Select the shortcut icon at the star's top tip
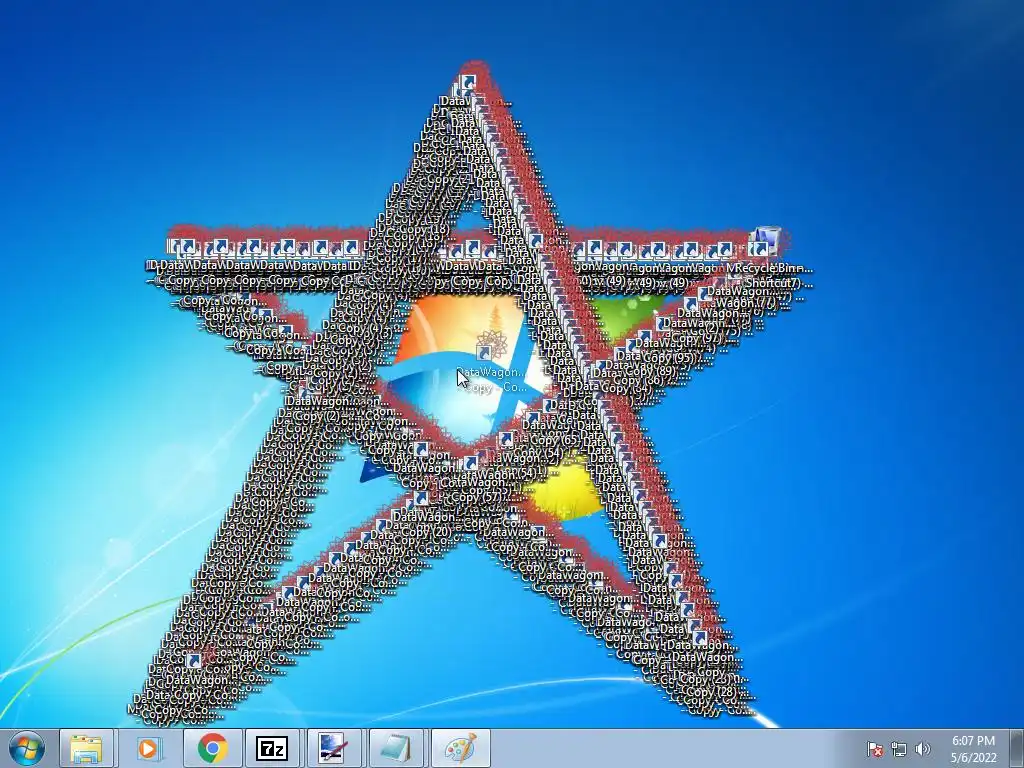 [467, 83]
